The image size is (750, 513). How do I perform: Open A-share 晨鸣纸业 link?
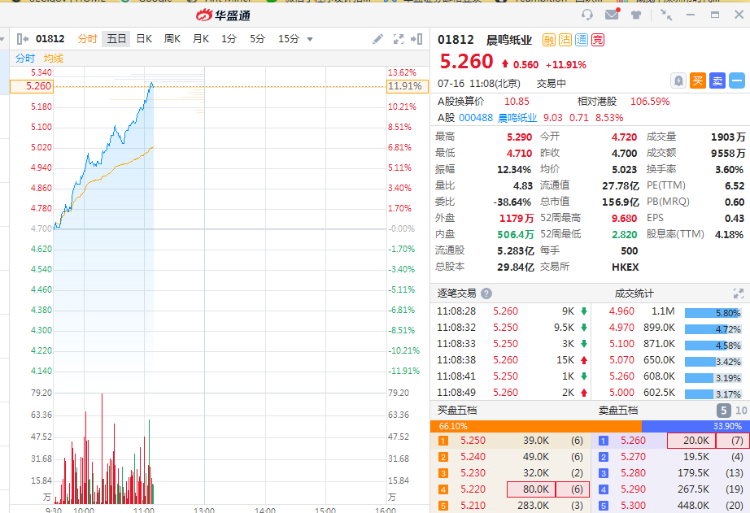518,118
